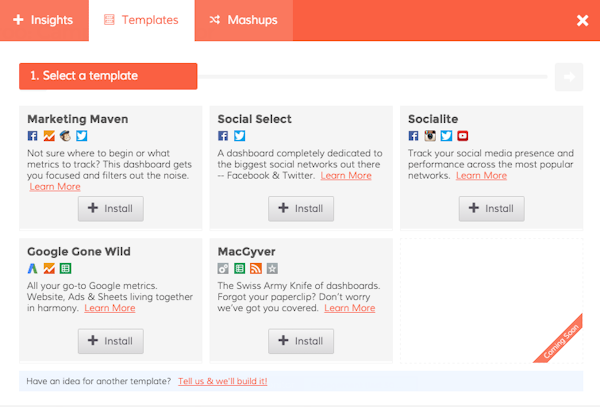Image resolution: width=600 pixels, height=412 pixels.
Task: Click the next step arrow button
Action: (569, 77)
